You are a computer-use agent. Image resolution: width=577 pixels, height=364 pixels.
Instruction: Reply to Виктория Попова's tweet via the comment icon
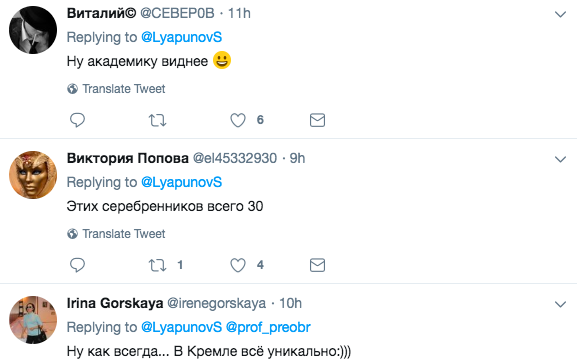(x=77, y=265)
